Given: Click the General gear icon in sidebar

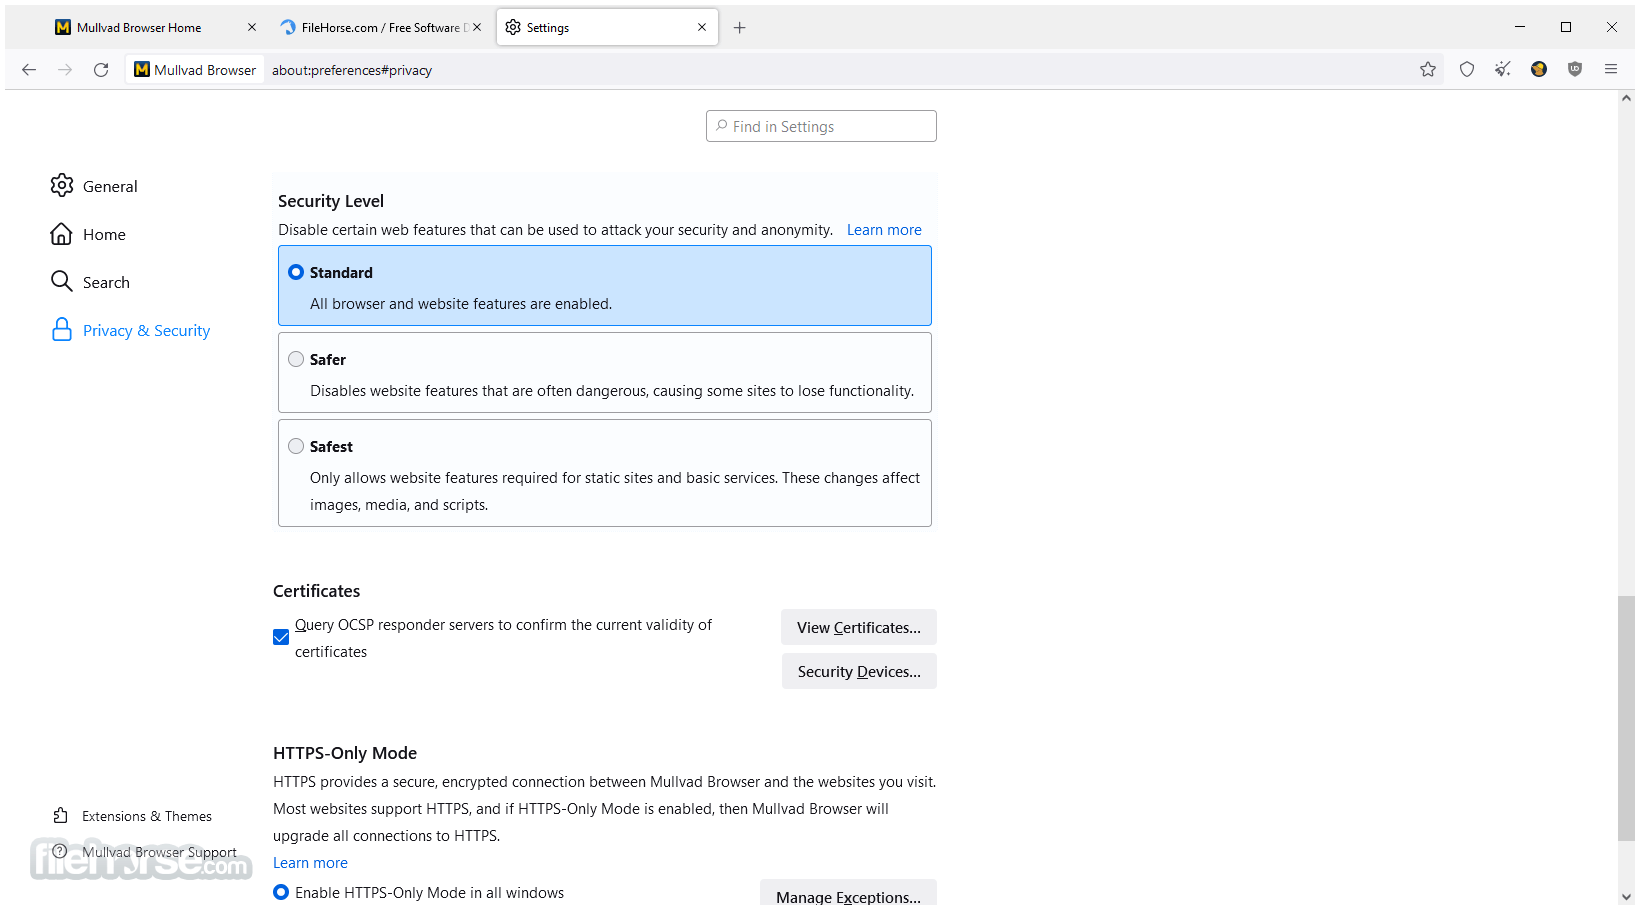Looking at the screenshot, I should pos(62,186).
